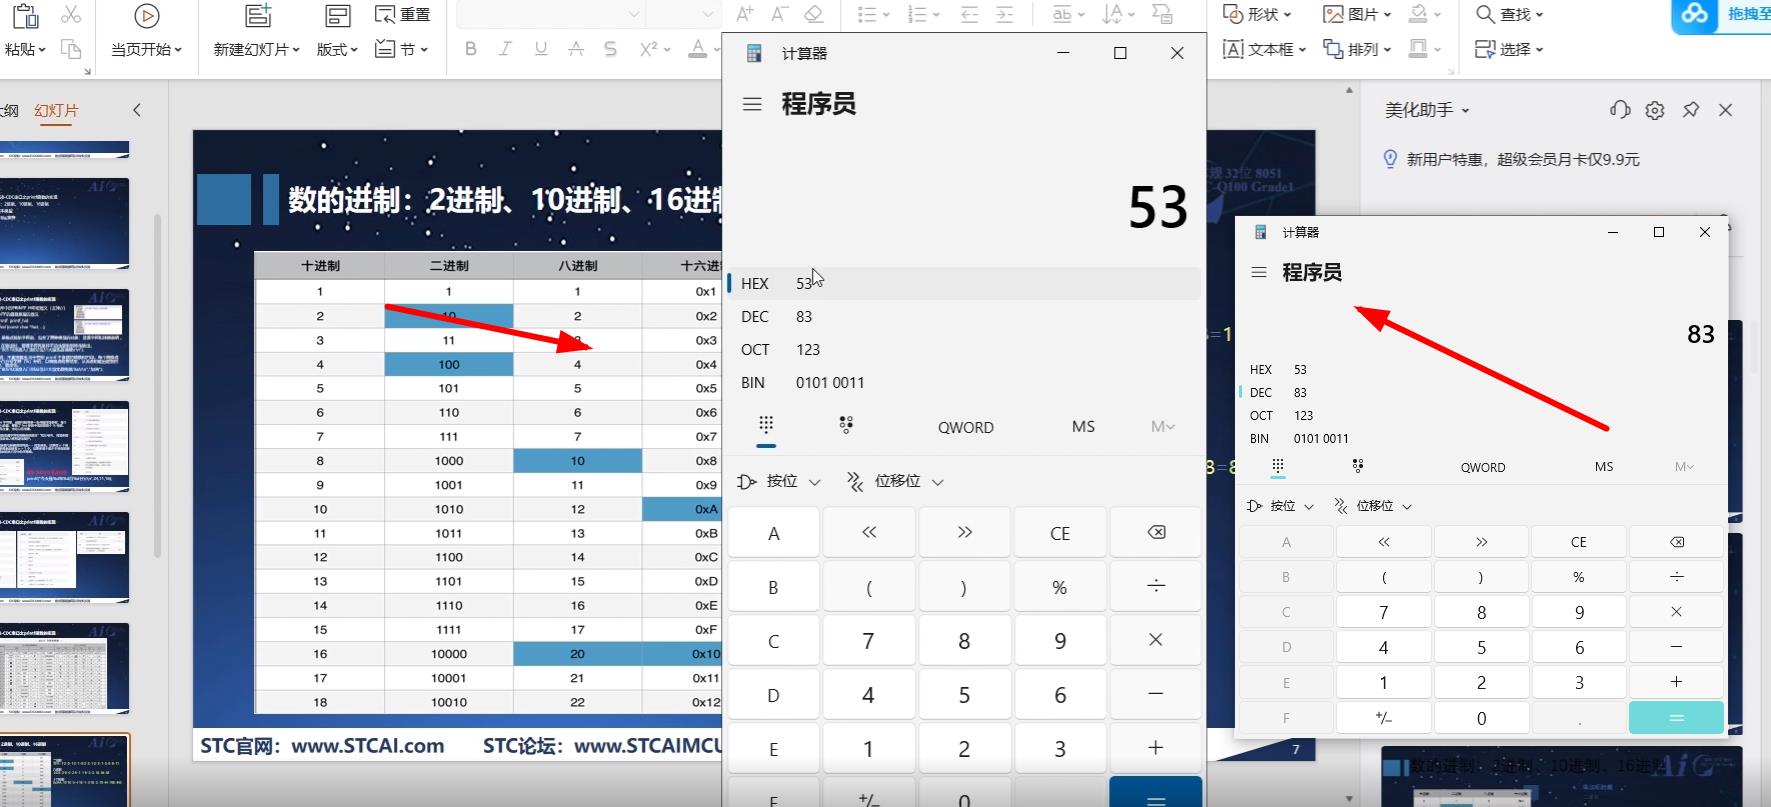Viewport: 1771px width, 807px height.
Task: Click the divide ÷ key in calculator showing 53
Action: click(x=1156, y=586)
